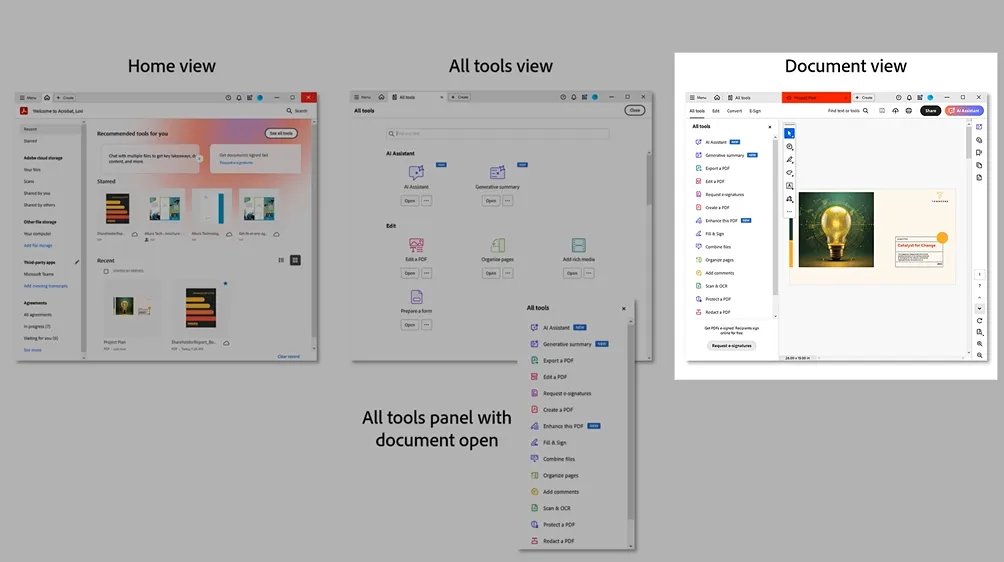The image size is (1004, 562).
Task: Rotate page using the rotate icon in right rail
Action: [979, 321]
